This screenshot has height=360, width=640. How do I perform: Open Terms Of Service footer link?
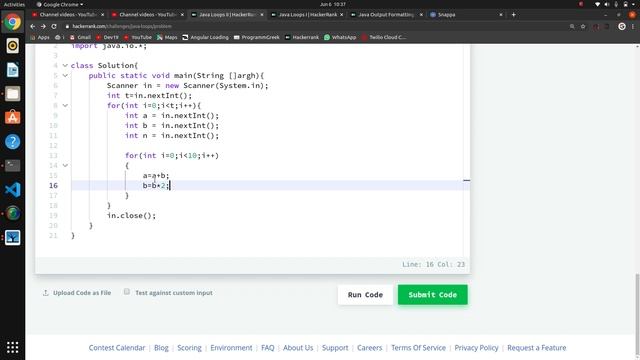418,348
